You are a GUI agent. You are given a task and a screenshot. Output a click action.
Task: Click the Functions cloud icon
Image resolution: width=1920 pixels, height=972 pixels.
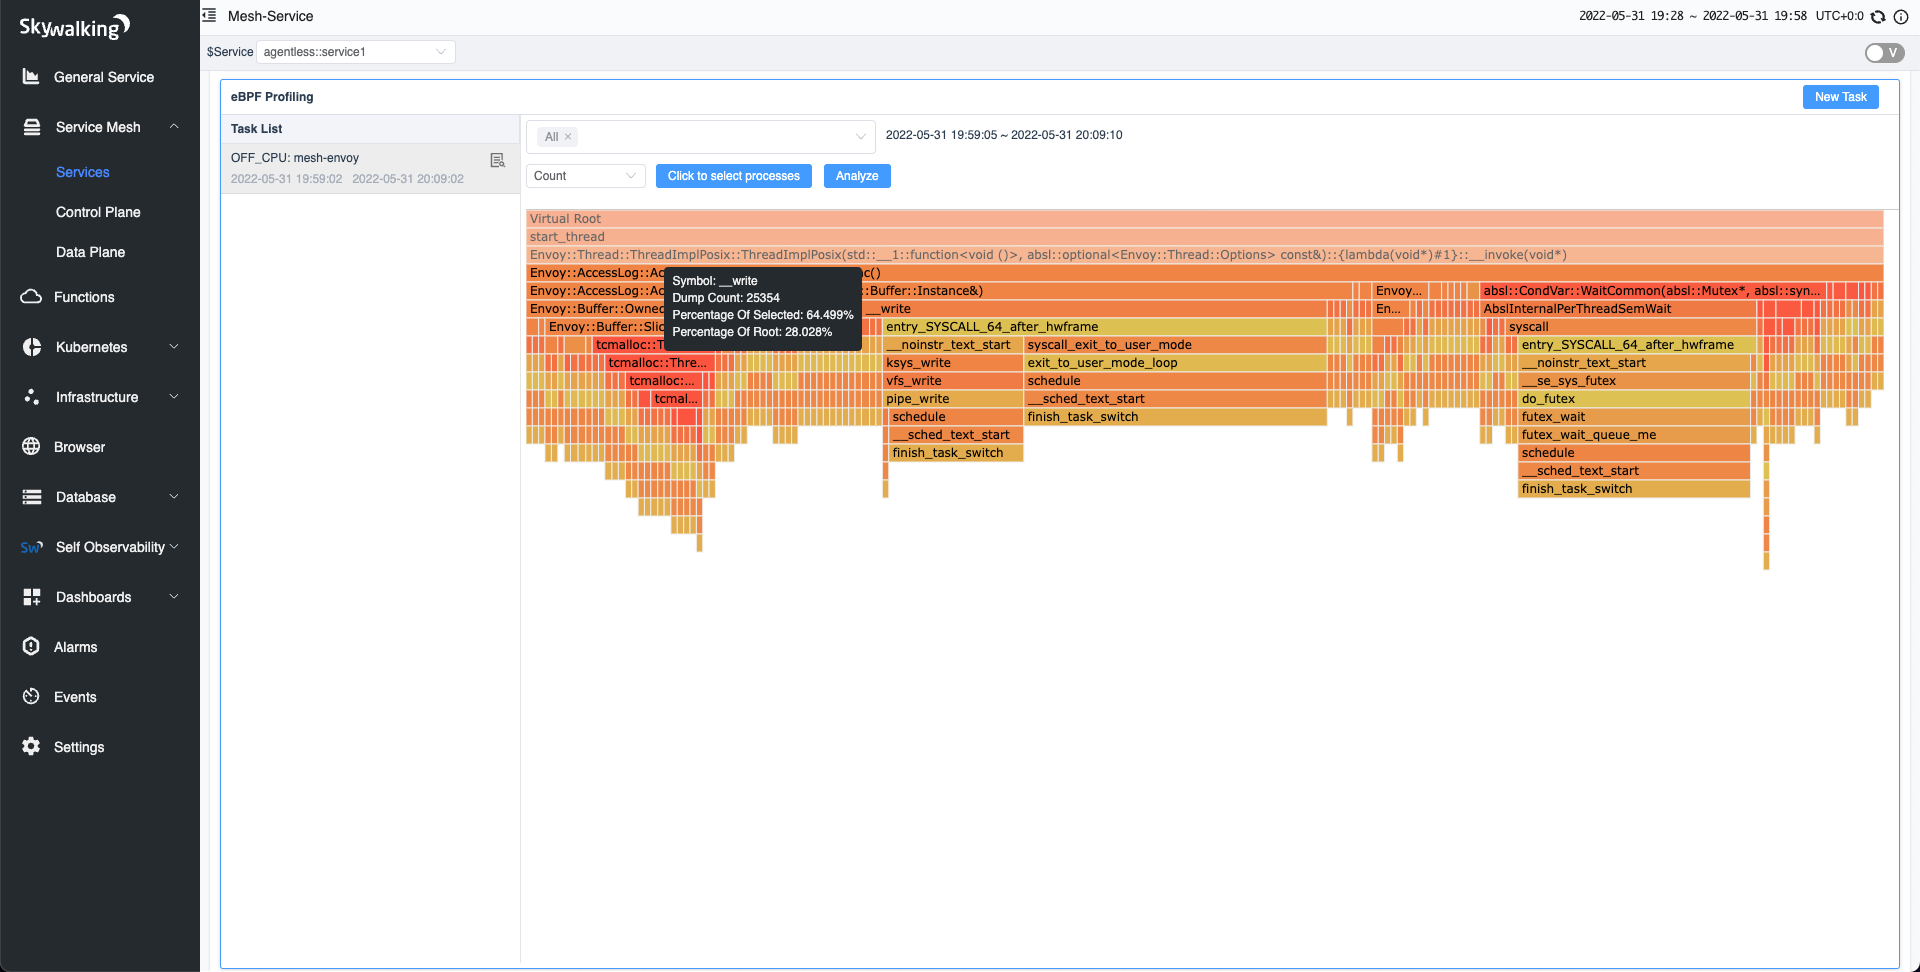click(31, 297)
